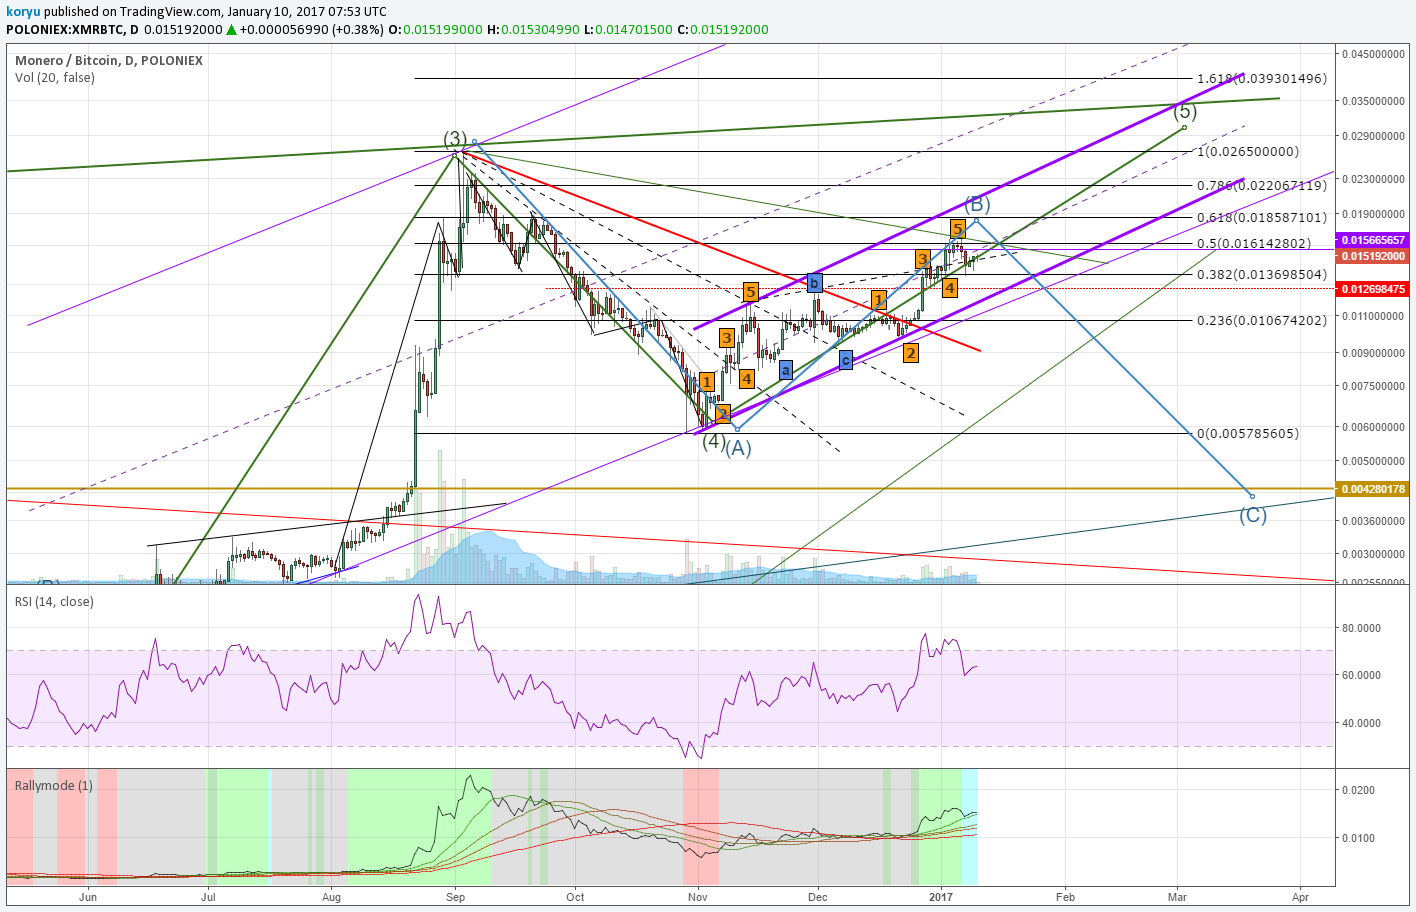Click the 0.786(0.022067119) Fibonacci label
1416x912 pixels.
1262,186
